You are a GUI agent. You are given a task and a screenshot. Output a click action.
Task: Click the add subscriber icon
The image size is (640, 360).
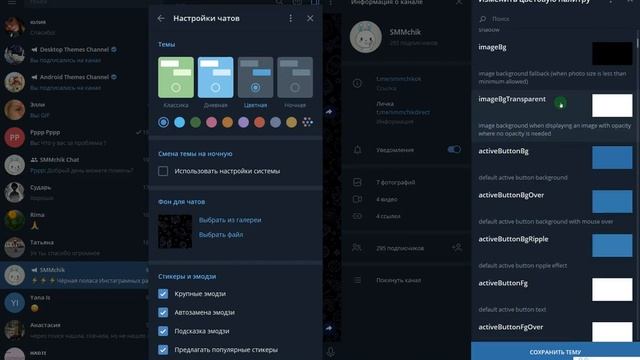pyautogui.click(x=457, y=247)
